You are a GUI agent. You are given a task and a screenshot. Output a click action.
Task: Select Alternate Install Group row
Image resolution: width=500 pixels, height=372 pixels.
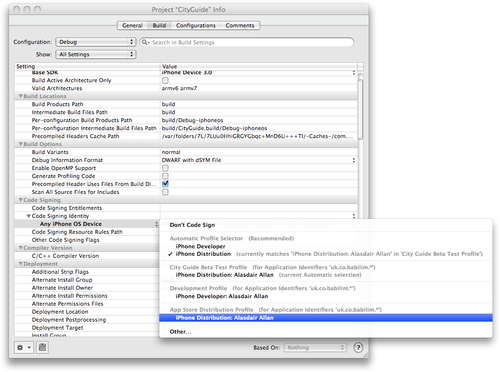[x=87, y=280]
